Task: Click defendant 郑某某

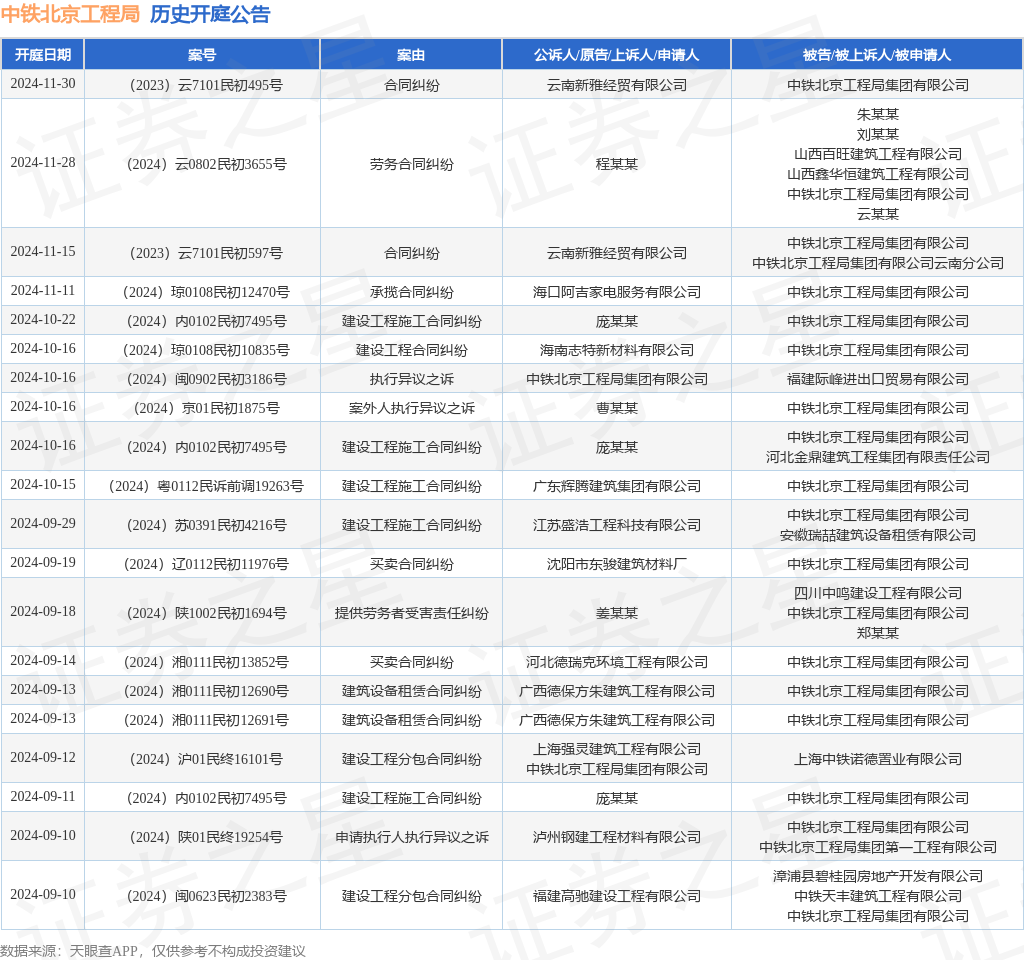Action: (878, 633)
